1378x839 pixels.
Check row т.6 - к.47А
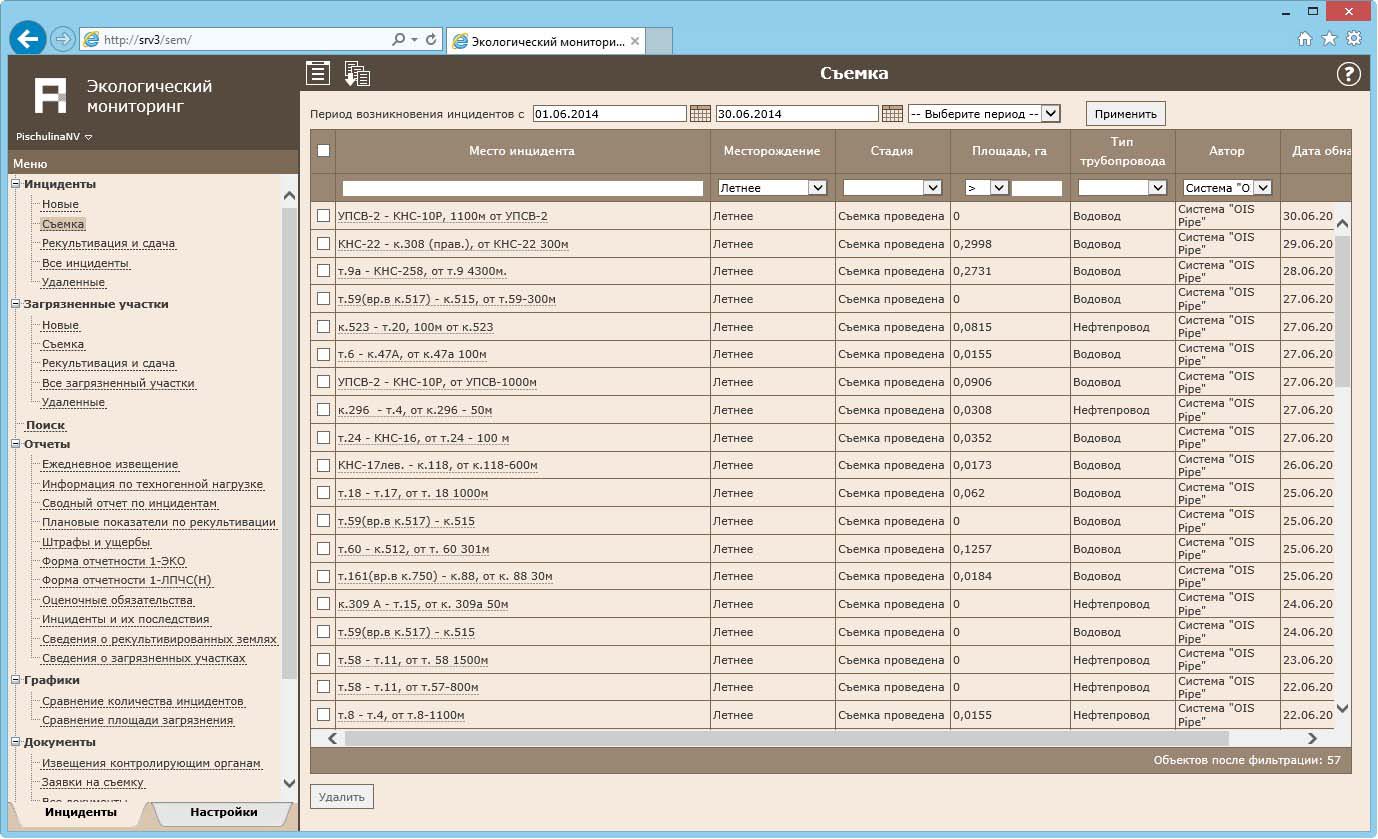pos(323,354)
